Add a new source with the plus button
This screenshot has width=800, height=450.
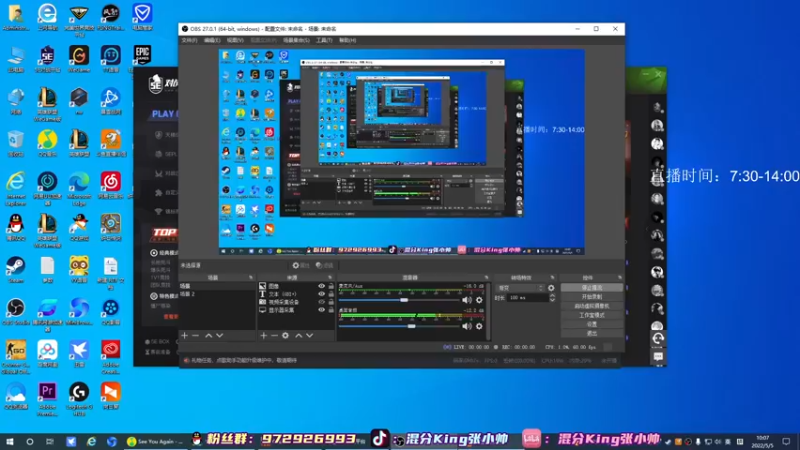(x=264, y=336)
